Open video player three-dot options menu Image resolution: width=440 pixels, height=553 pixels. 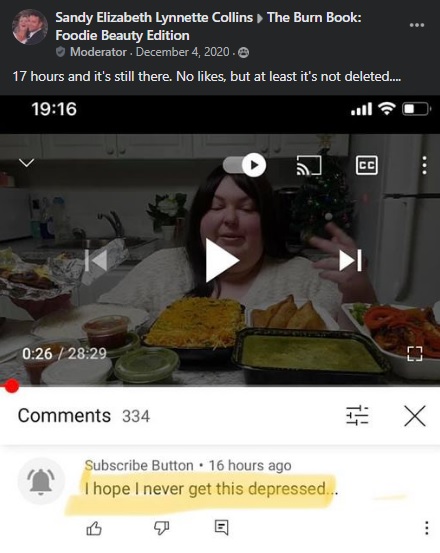point(424,165)
